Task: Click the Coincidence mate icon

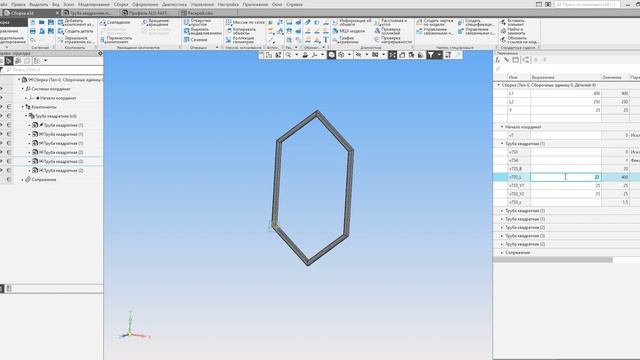Action: pos(103,22)
